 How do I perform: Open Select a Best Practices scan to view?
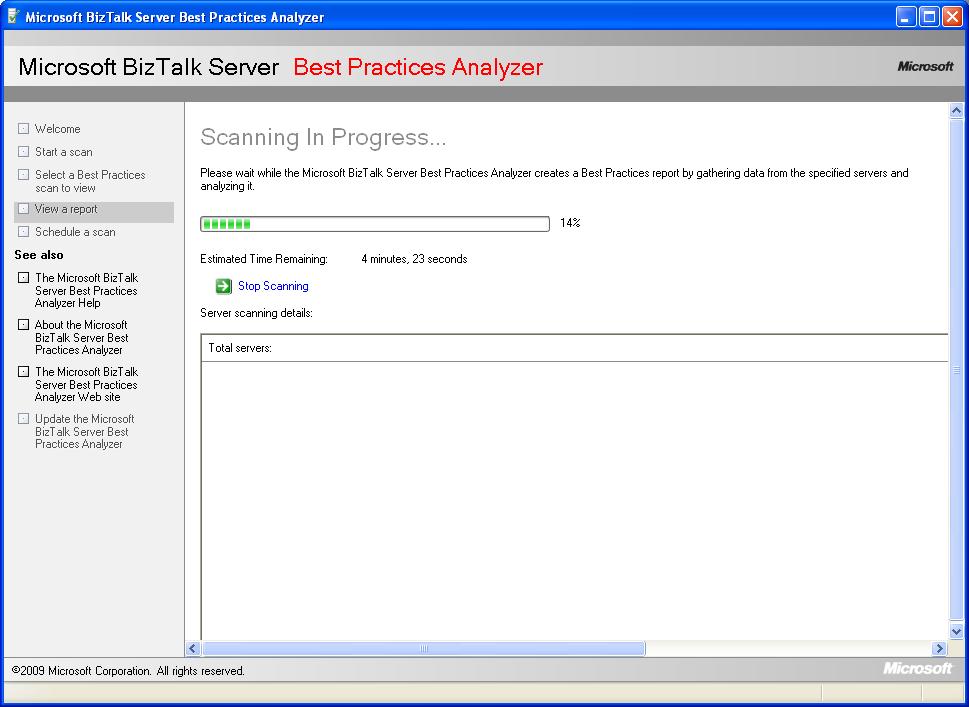click(90, 181)
